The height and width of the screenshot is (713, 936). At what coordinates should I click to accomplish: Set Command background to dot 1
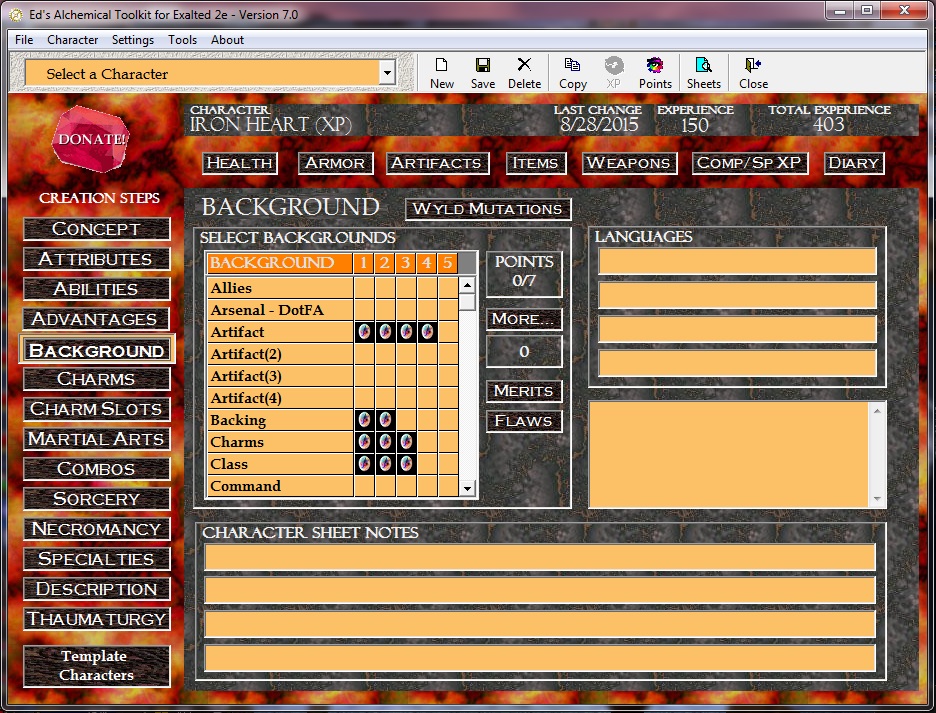pyautogui.click(x=364, y=486)
